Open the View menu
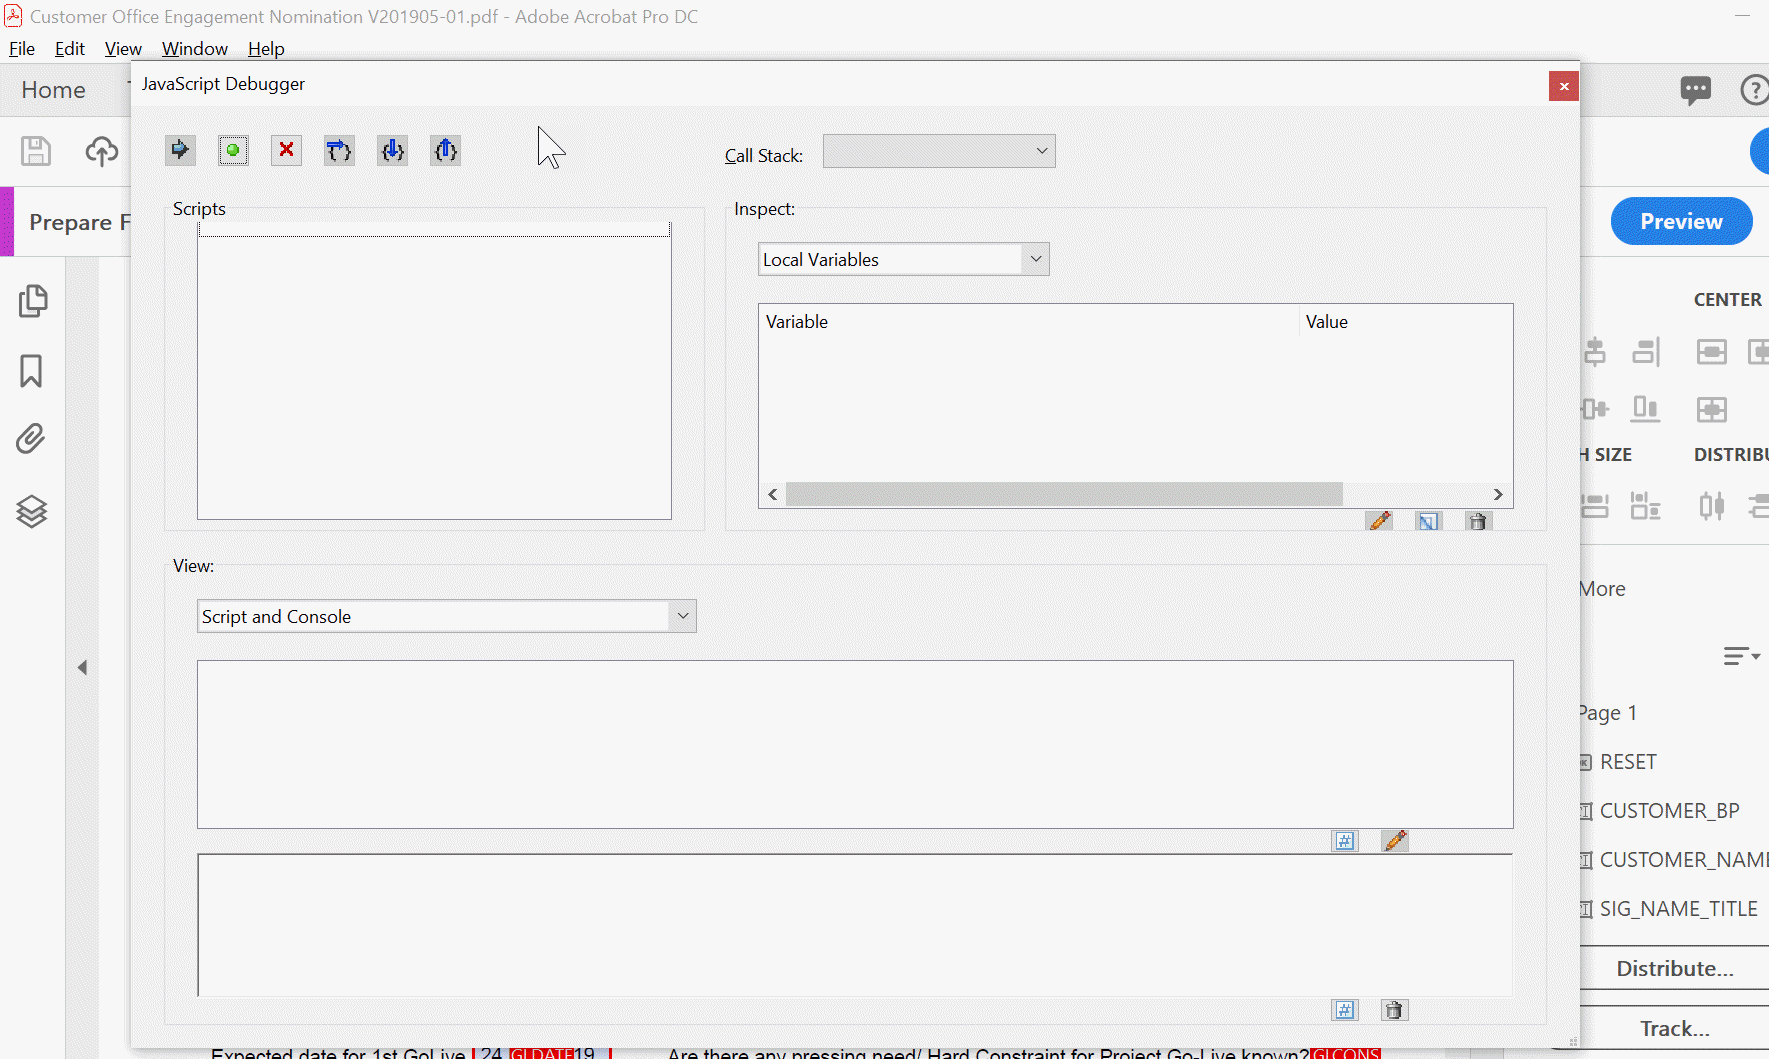Image resolution: width=1769 pixels, height=1059 pixels. click(x=123, y=49)
